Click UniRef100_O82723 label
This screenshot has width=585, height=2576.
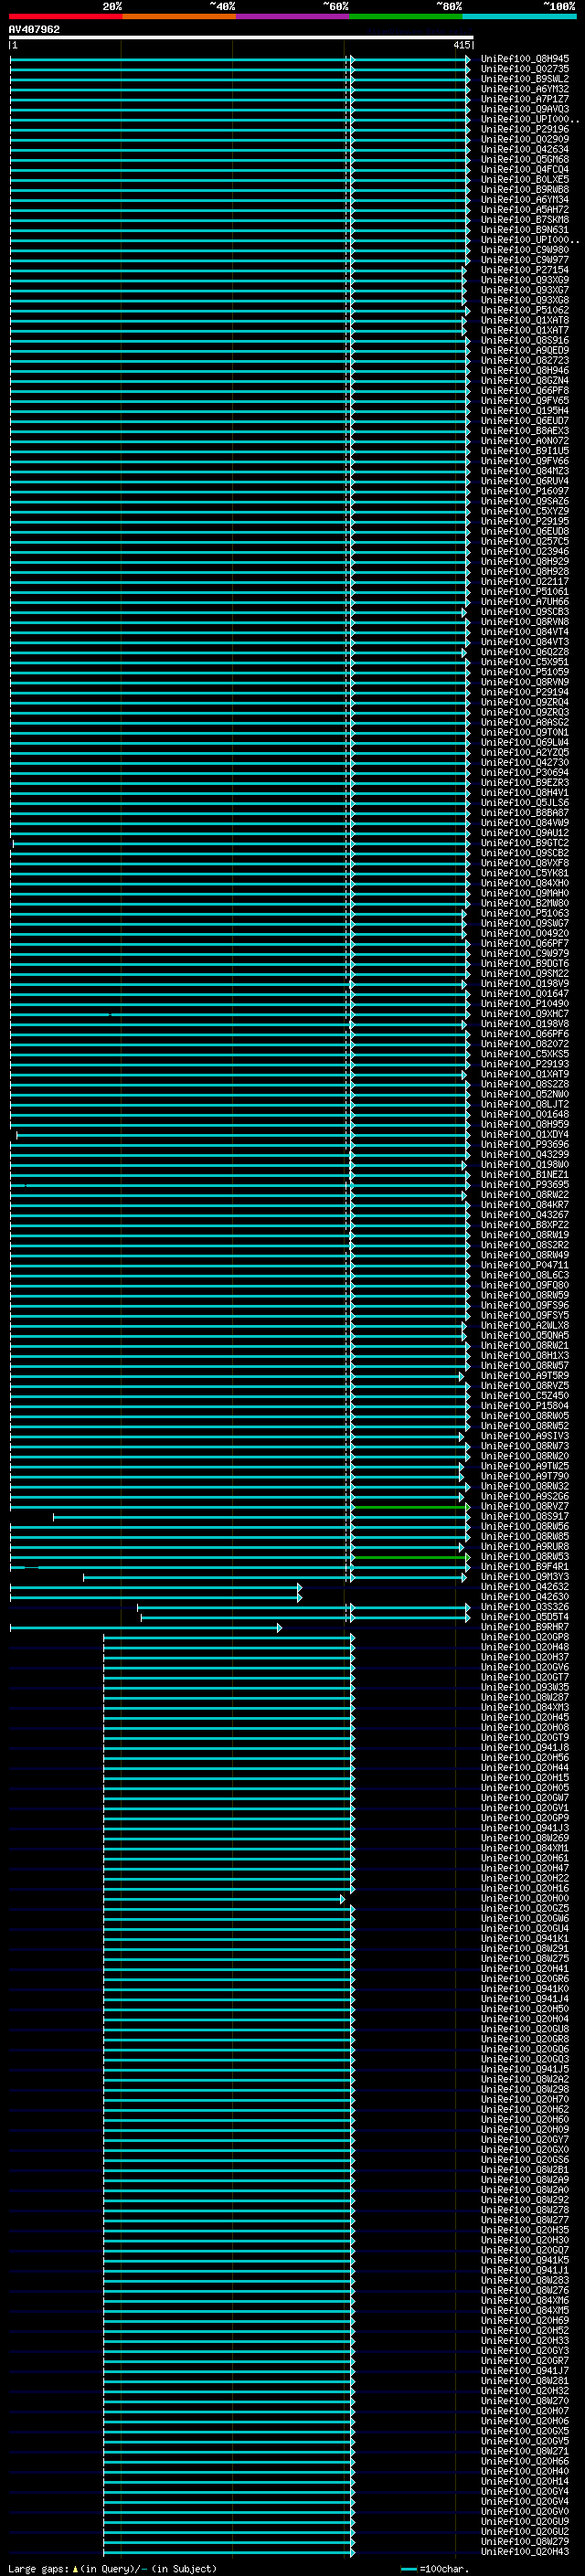point(525,360)
